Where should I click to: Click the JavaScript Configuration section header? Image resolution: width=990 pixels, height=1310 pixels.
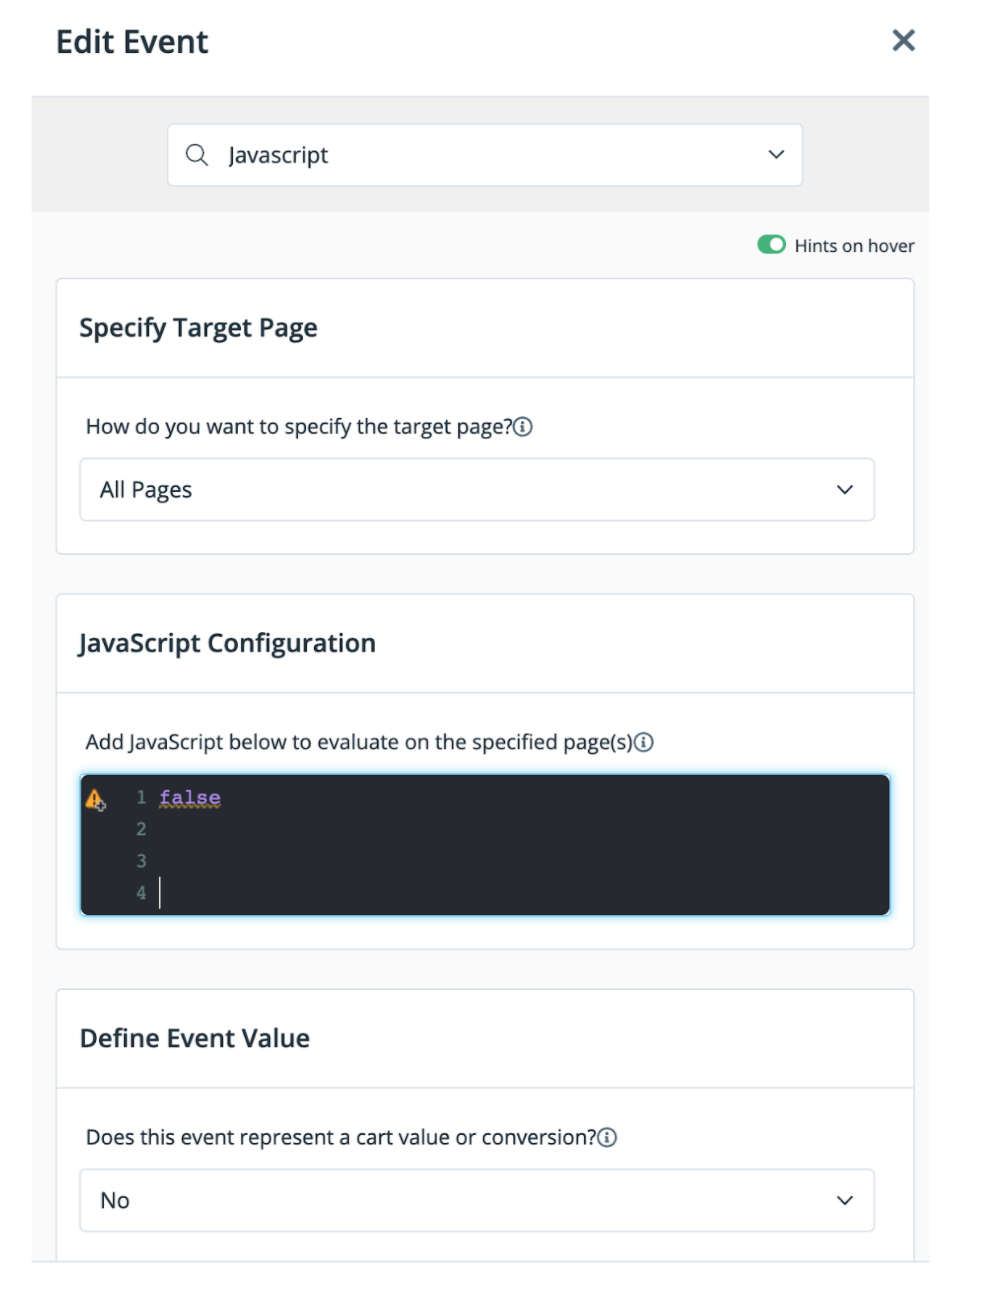pyautogui.click(x=227, y=643)
